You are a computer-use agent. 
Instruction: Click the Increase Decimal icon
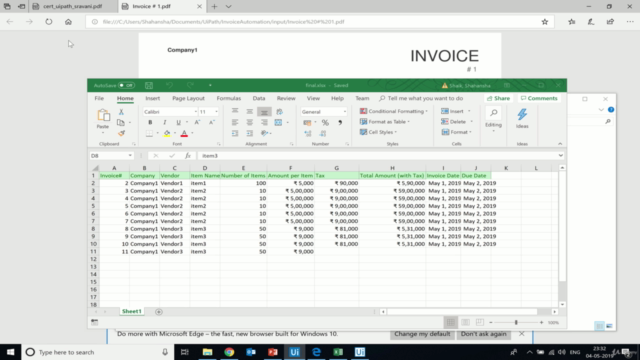point(308,133)
